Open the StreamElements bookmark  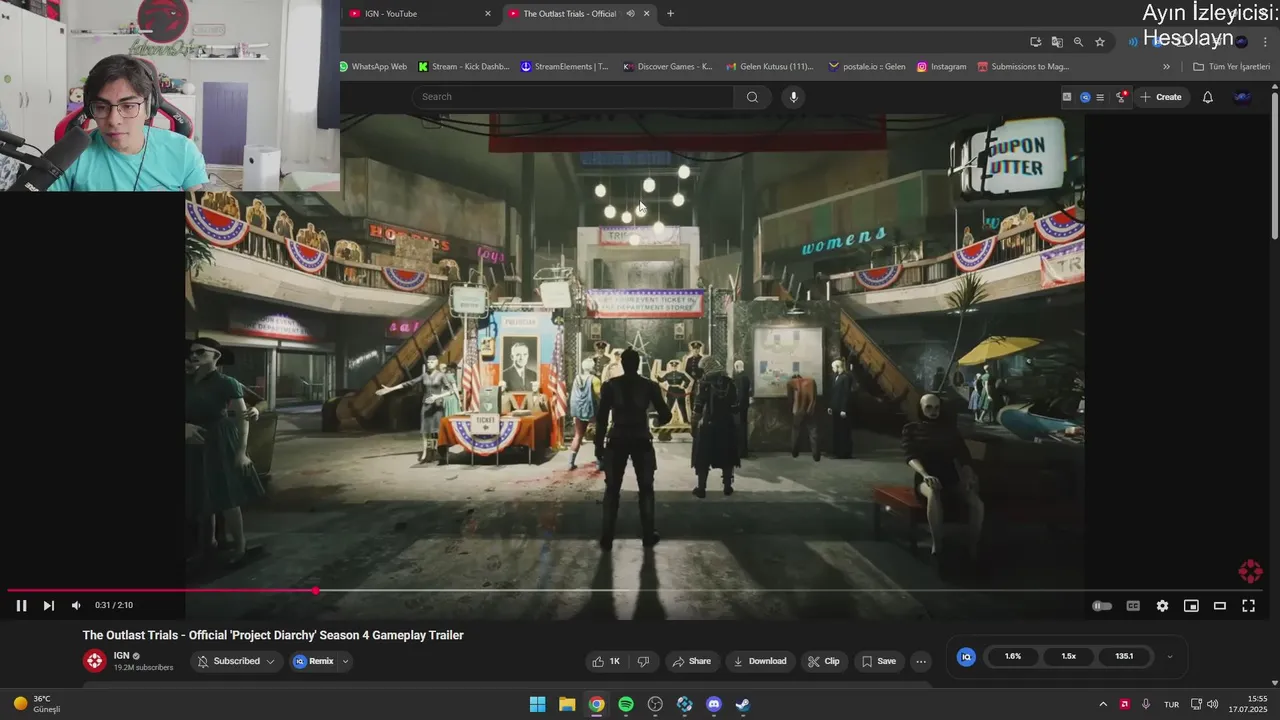click(565, 67)
